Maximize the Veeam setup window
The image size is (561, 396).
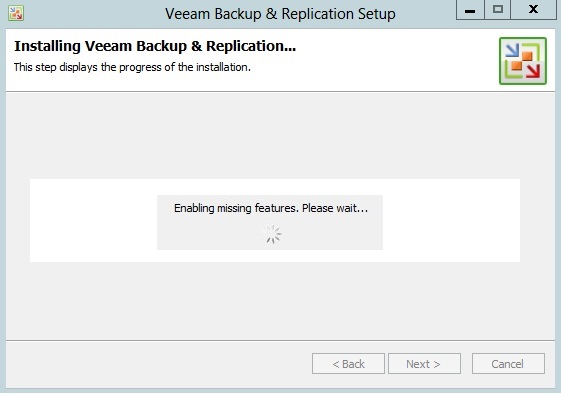pos(497,10)
